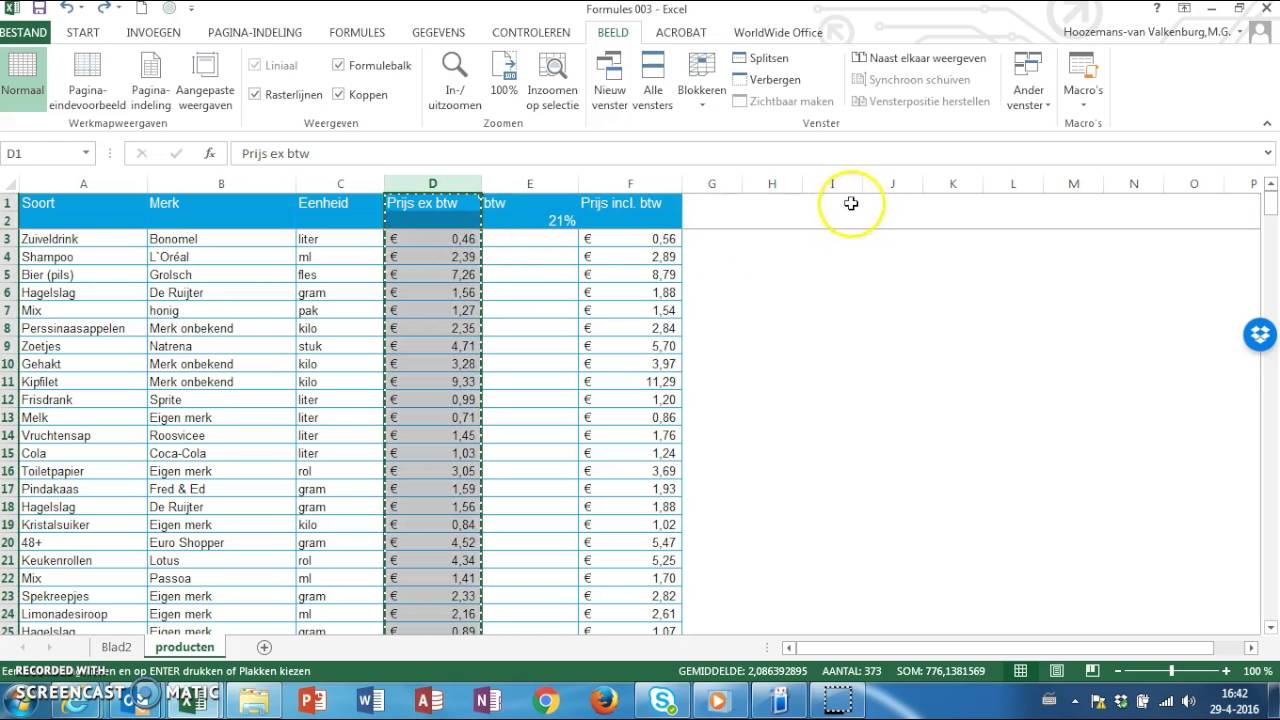Set zoom to 100% via ribbon

[504, 75]
